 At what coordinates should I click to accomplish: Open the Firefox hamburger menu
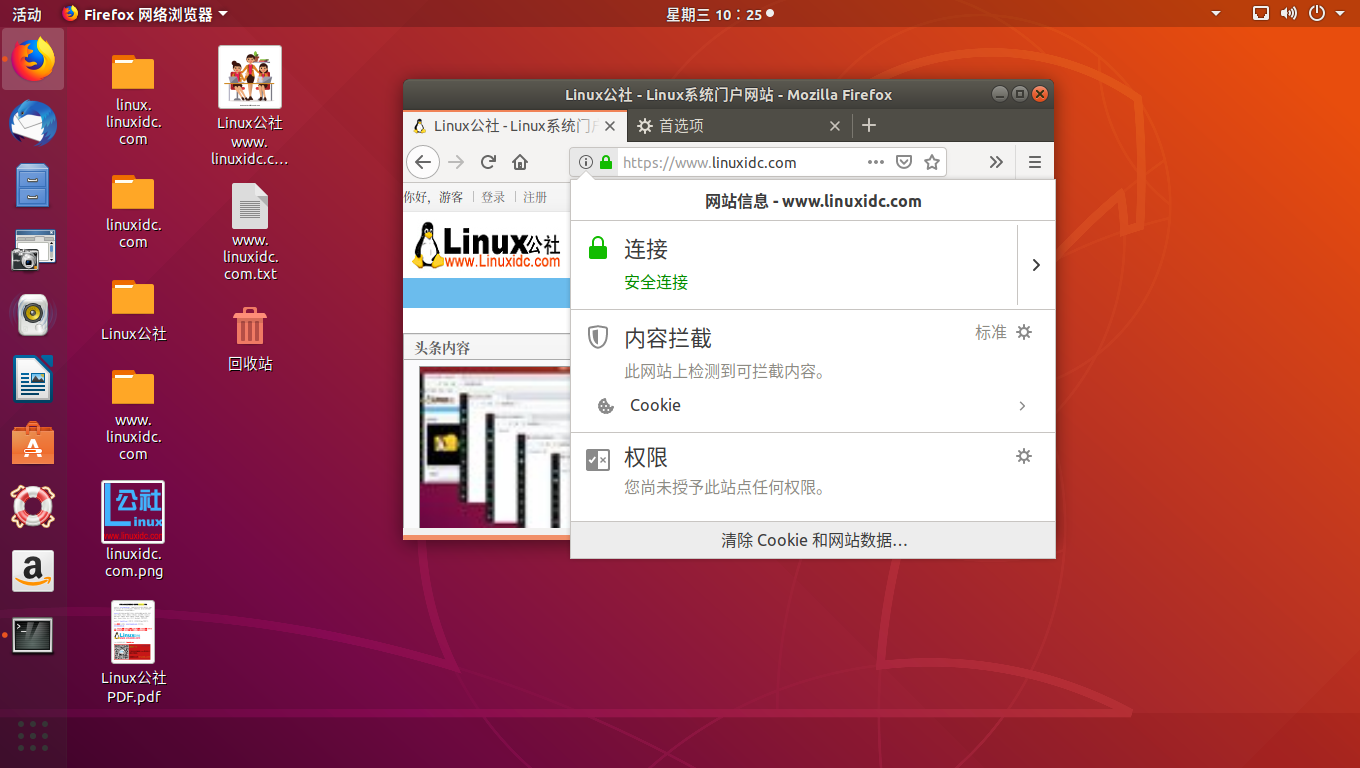pos(1035,162)
